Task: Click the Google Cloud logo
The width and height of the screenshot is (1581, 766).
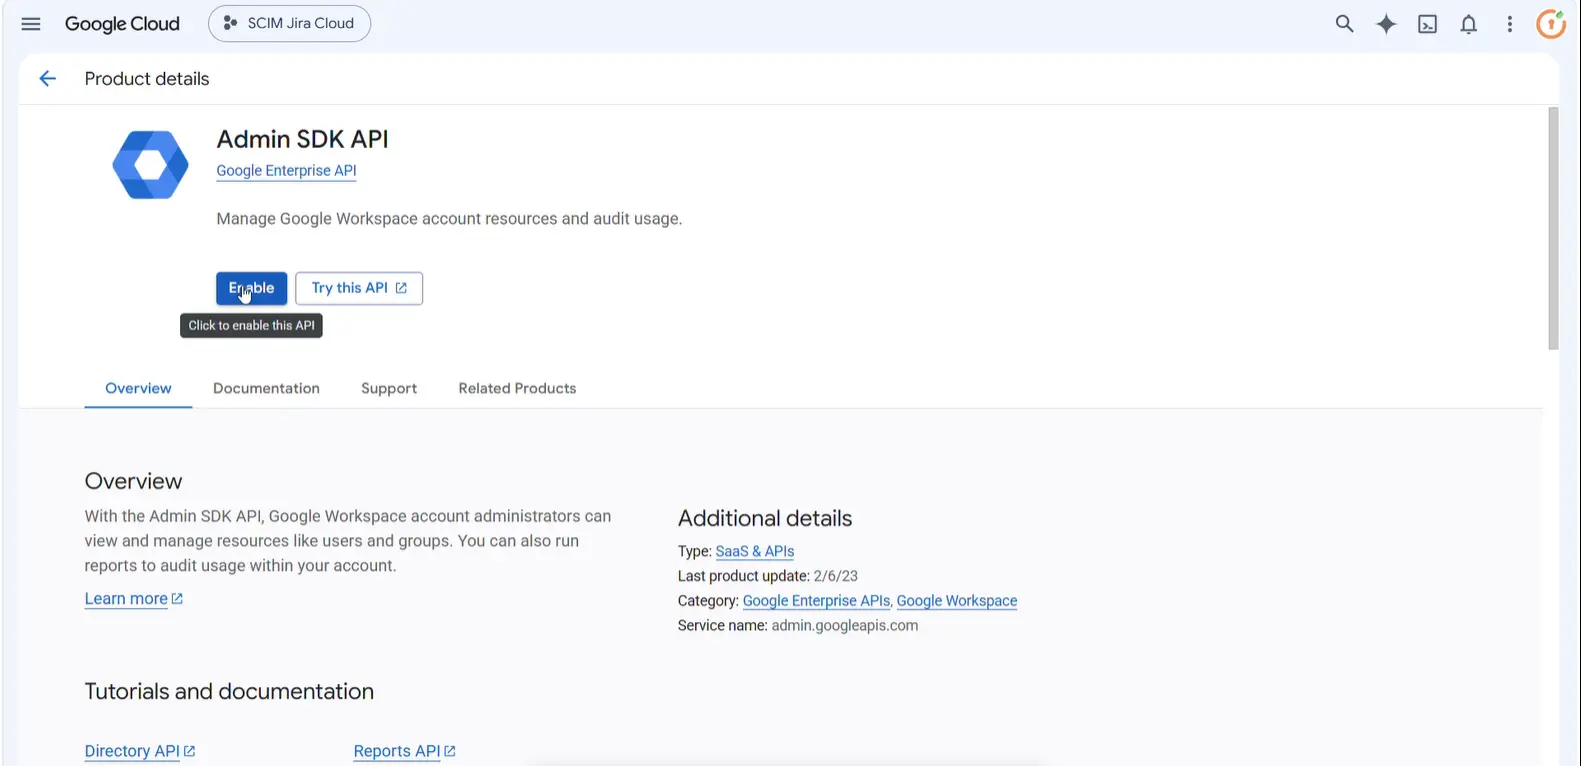Action: [122, 24]
